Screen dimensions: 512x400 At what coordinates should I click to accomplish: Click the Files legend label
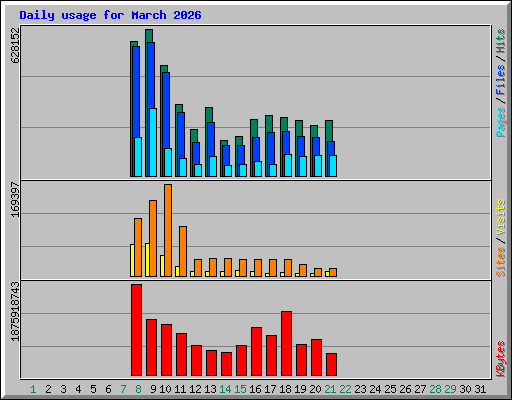click(501, 79)
